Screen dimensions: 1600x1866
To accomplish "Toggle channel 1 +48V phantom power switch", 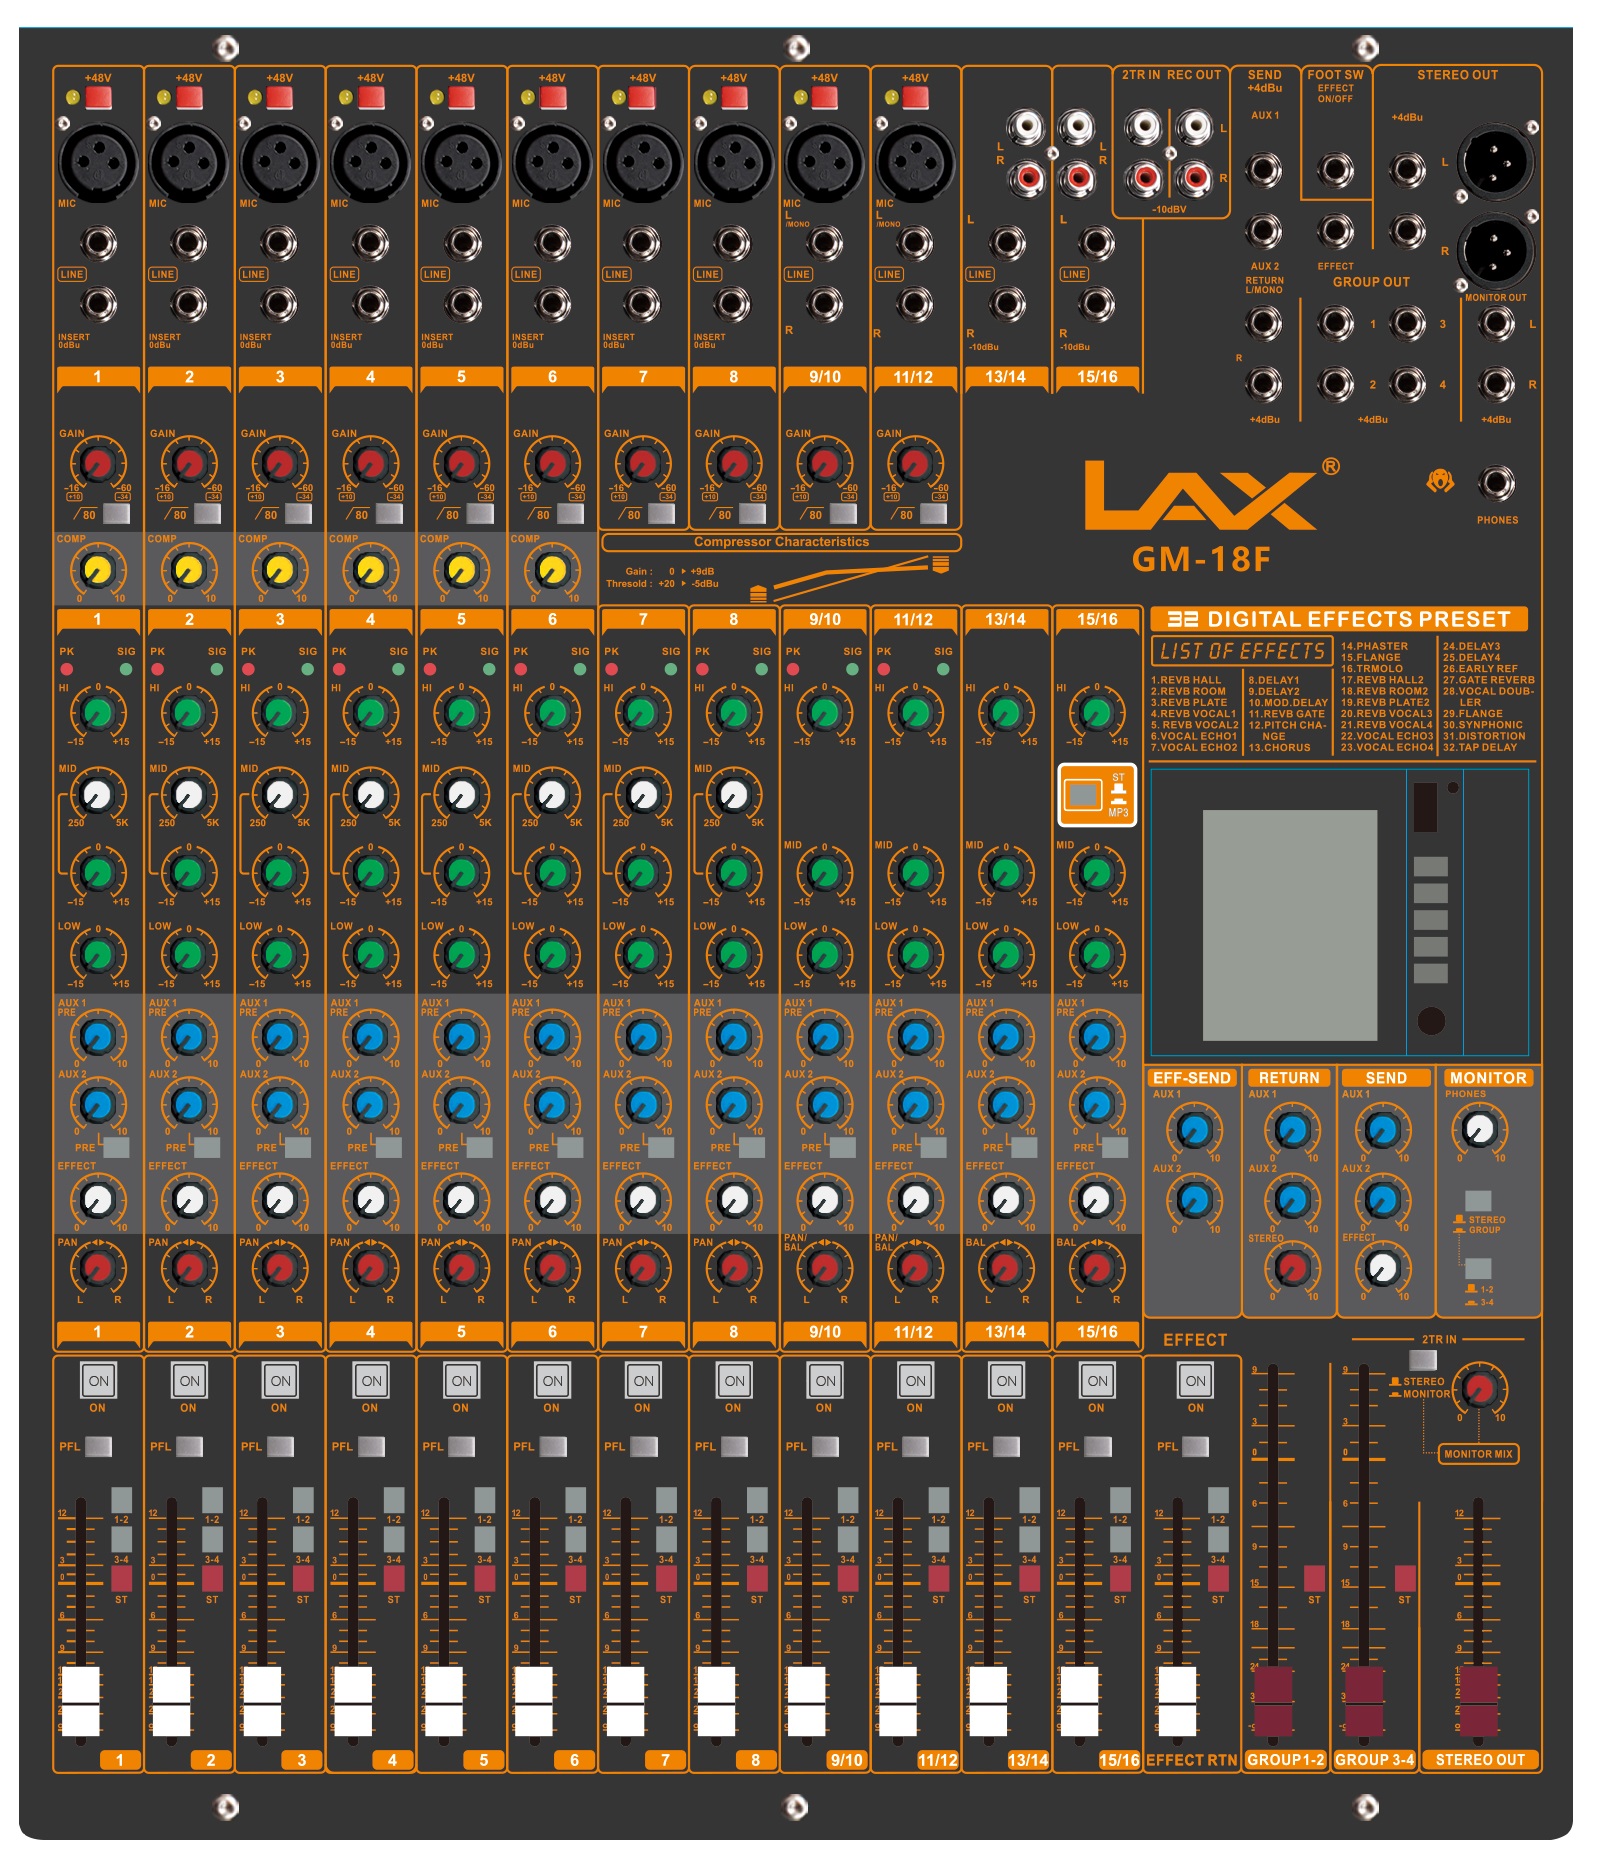I will coord(98,98).
